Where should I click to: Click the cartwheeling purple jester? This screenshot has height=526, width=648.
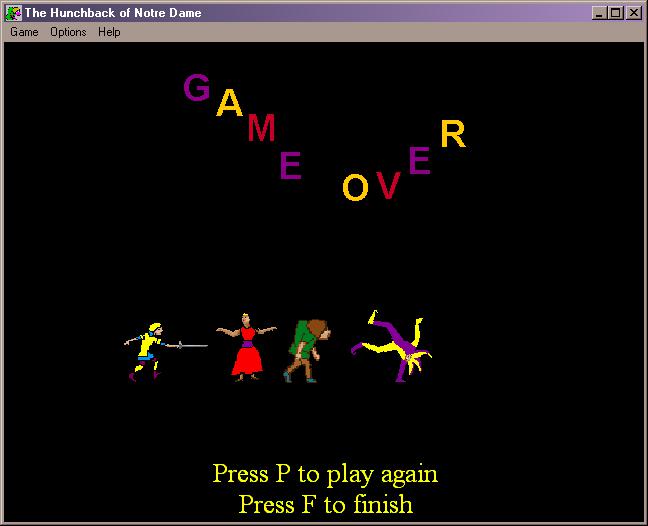391,346
